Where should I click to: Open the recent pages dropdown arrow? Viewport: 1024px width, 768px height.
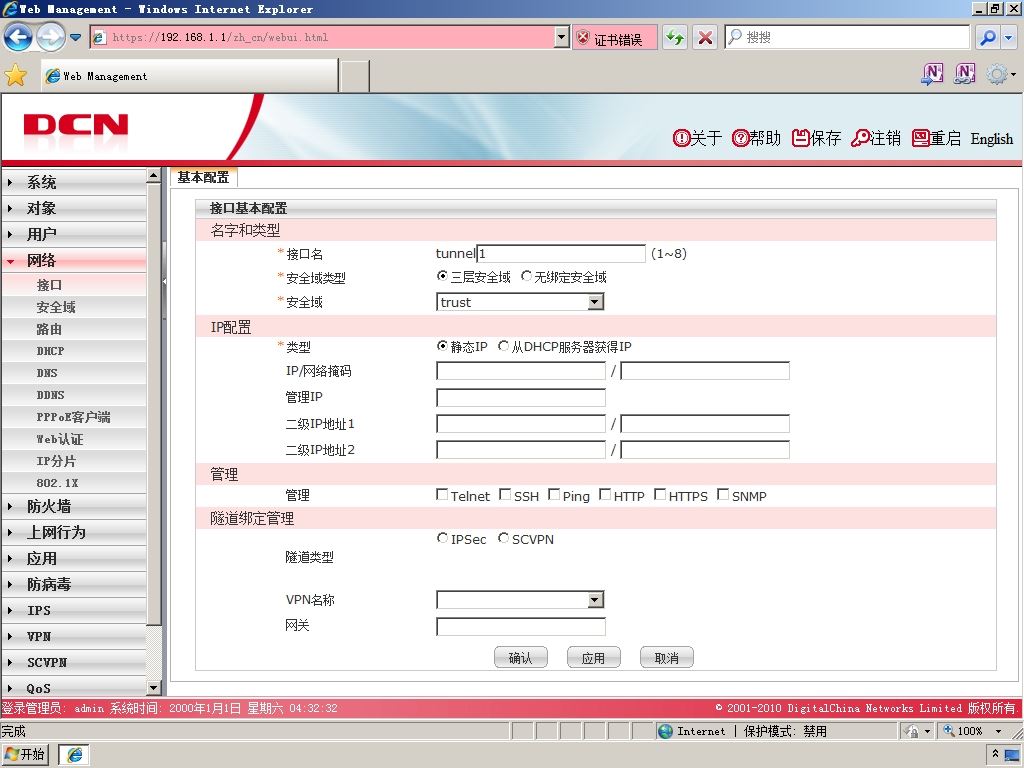coord(76,37)
